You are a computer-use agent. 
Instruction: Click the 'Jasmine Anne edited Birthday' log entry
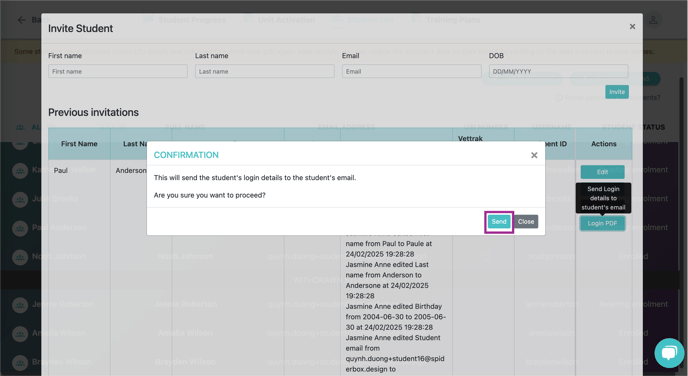pyautogui.click(x=395, y=317)
